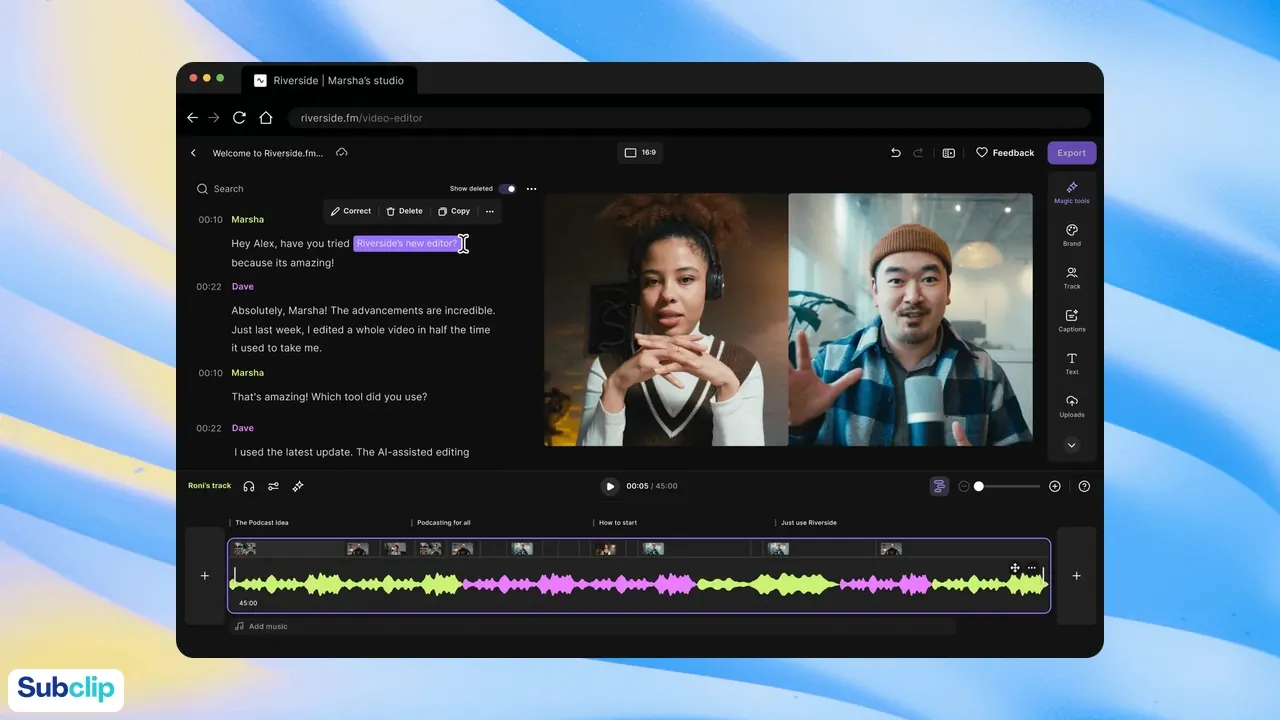The image size is (1280, 720).
Task: Click the redo arrow icon
Action: (919, 153)
